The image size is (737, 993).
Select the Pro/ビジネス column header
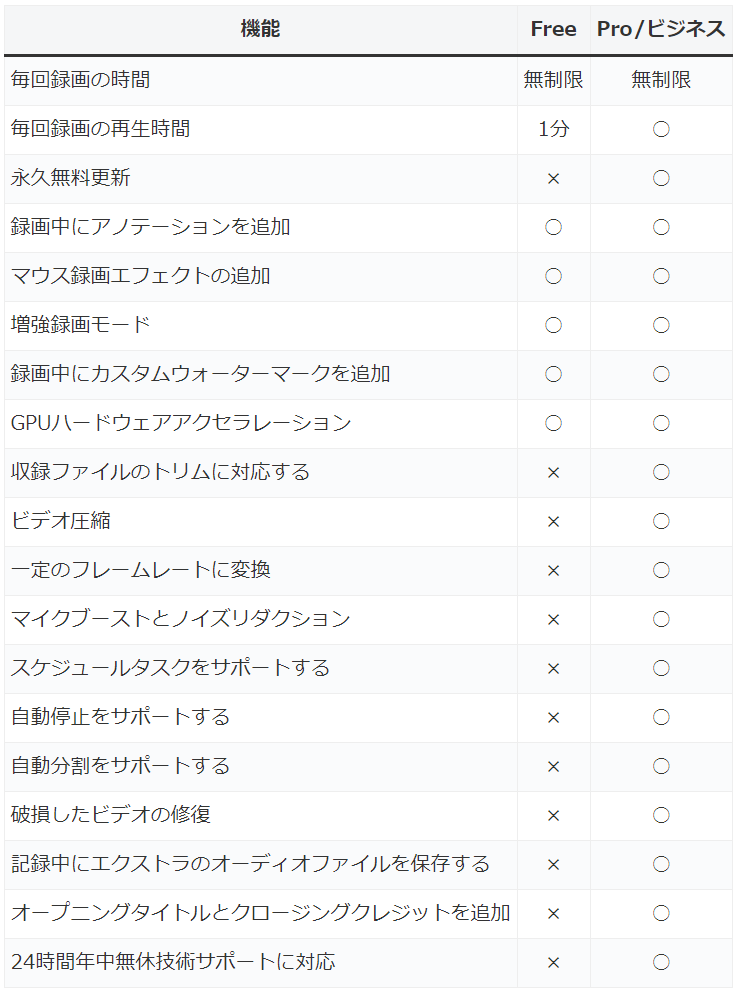661,29
